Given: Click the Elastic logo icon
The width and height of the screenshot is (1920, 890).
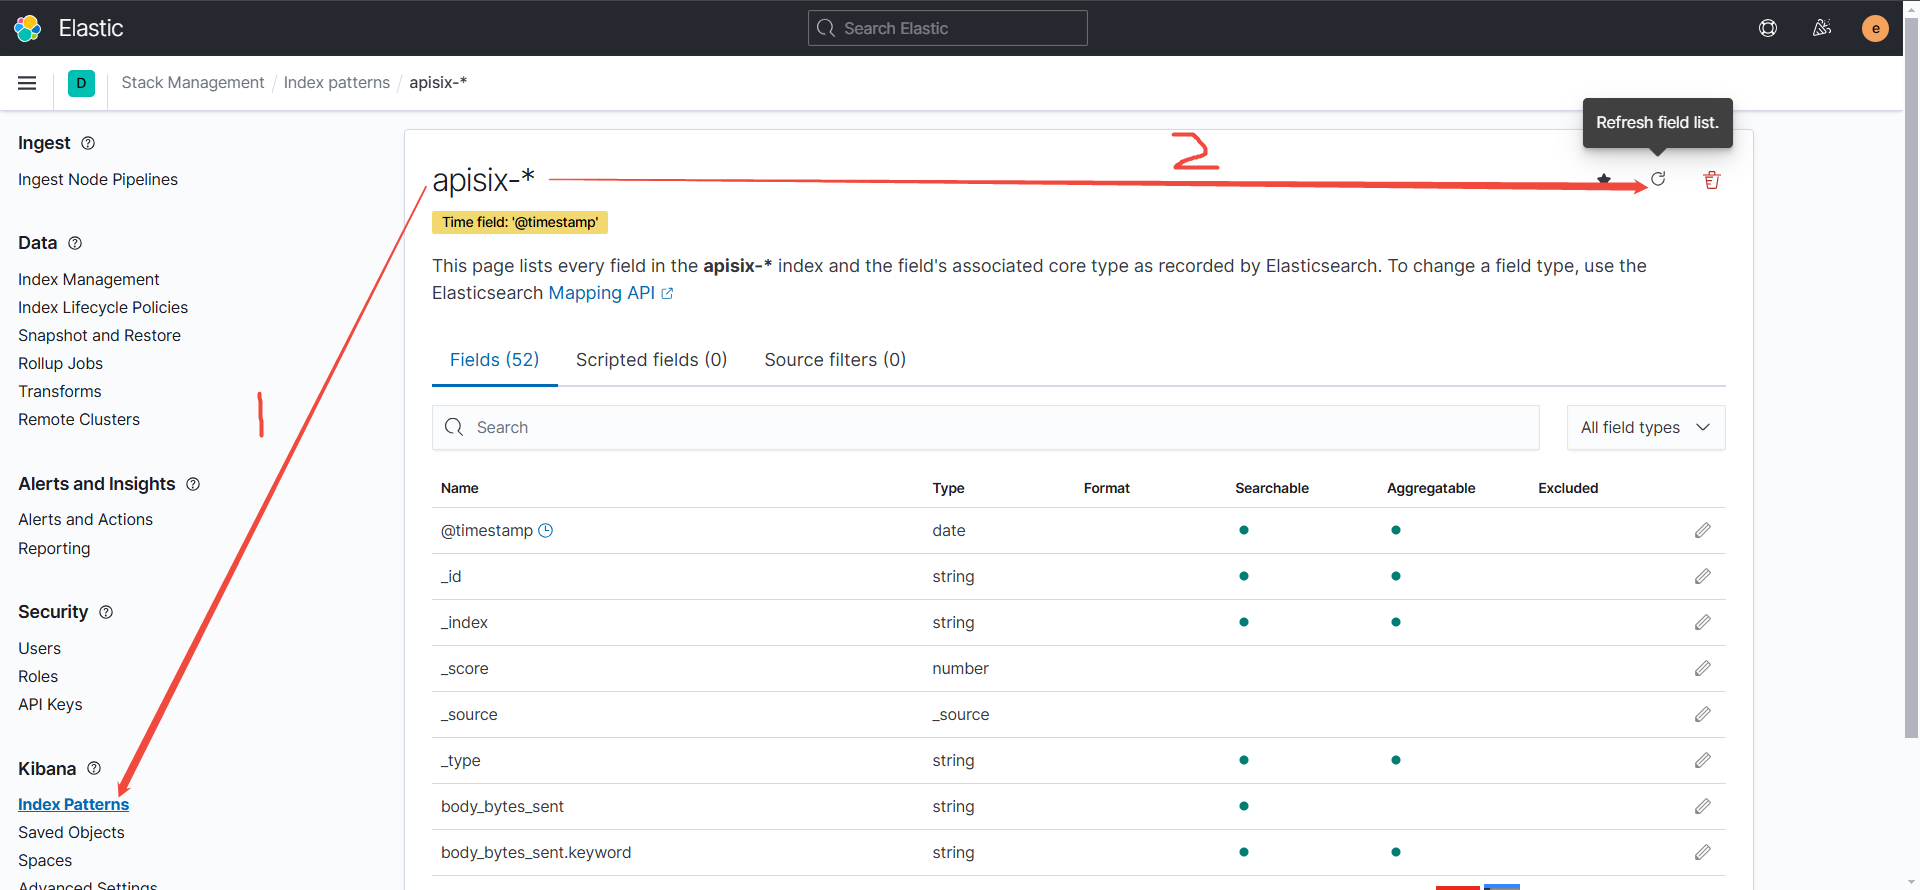Looking at the screenshot, I should [28, 28].
